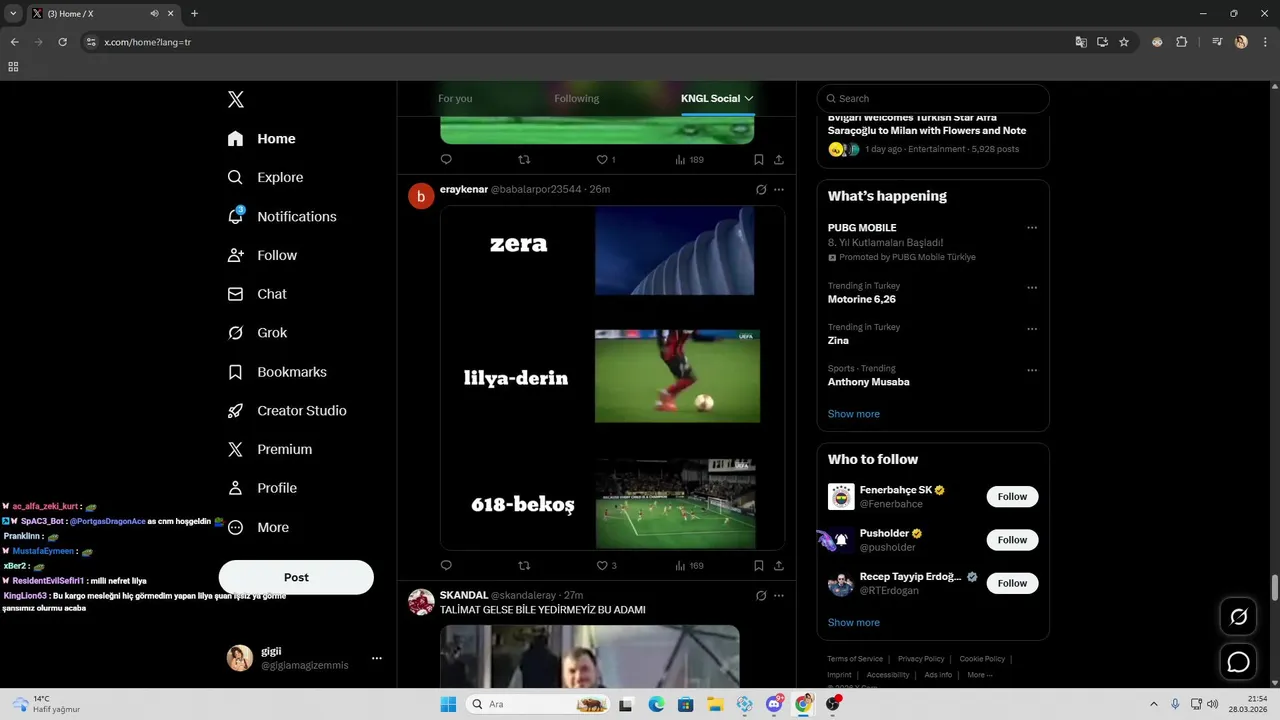Click the Post button
Image resolution: width=1280 pixels, height=720 pixels.
296,577
